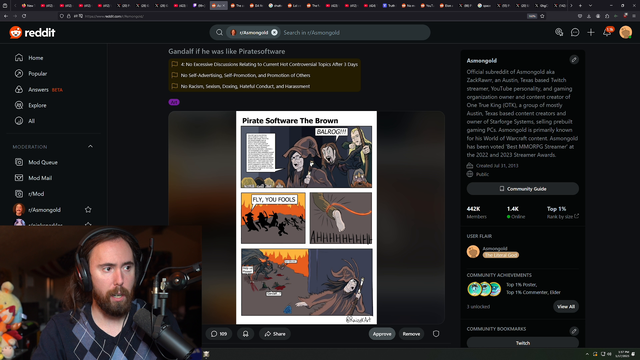Open the notifications bell
Image resolution: width=640 pixels, height=360 pixels.
pos(607,32)
